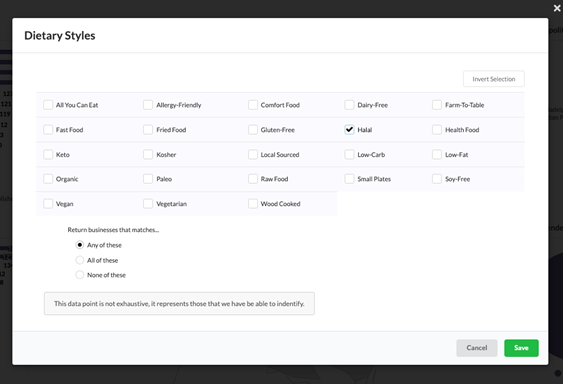563x384 pixels.
Task: Click the data point not exhaustive notice
Action: point(179,304)
